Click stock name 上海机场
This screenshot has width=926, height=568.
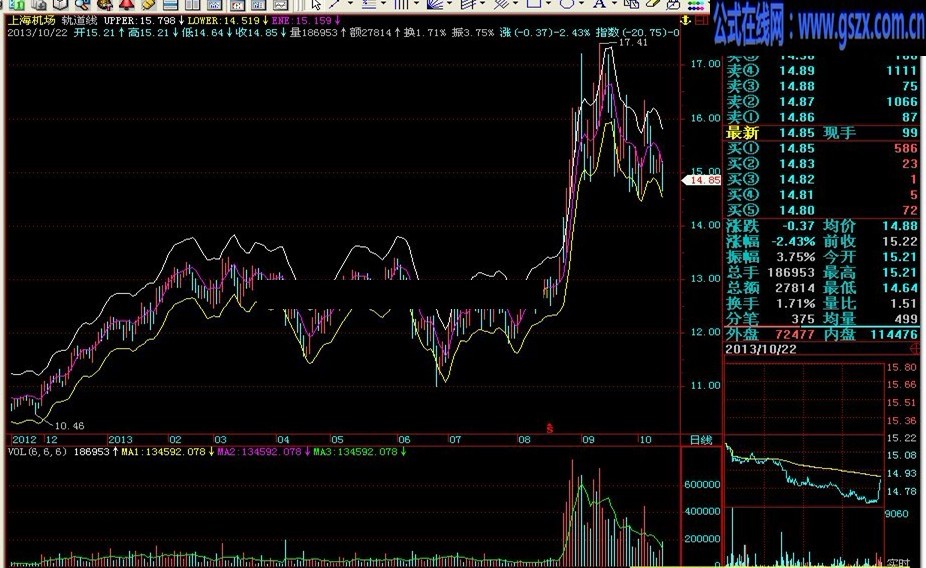coord(31,21)
